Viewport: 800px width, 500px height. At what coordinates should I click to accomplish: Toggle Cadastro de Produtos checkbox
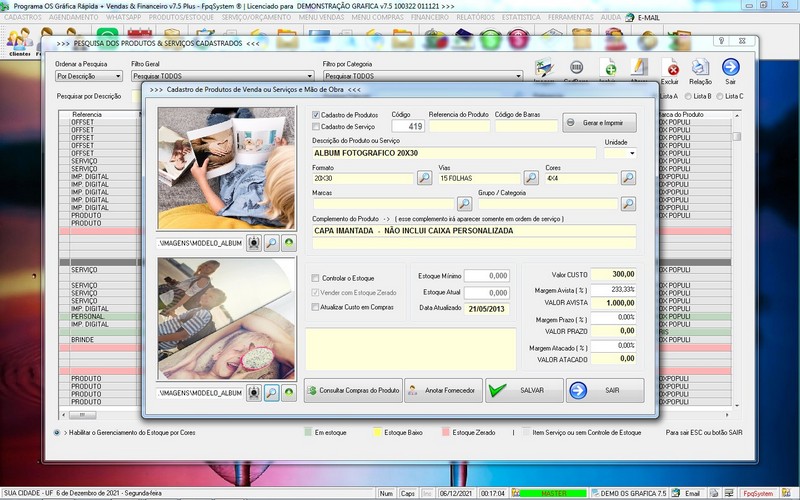pyautogui.click(x=316, y=115)
